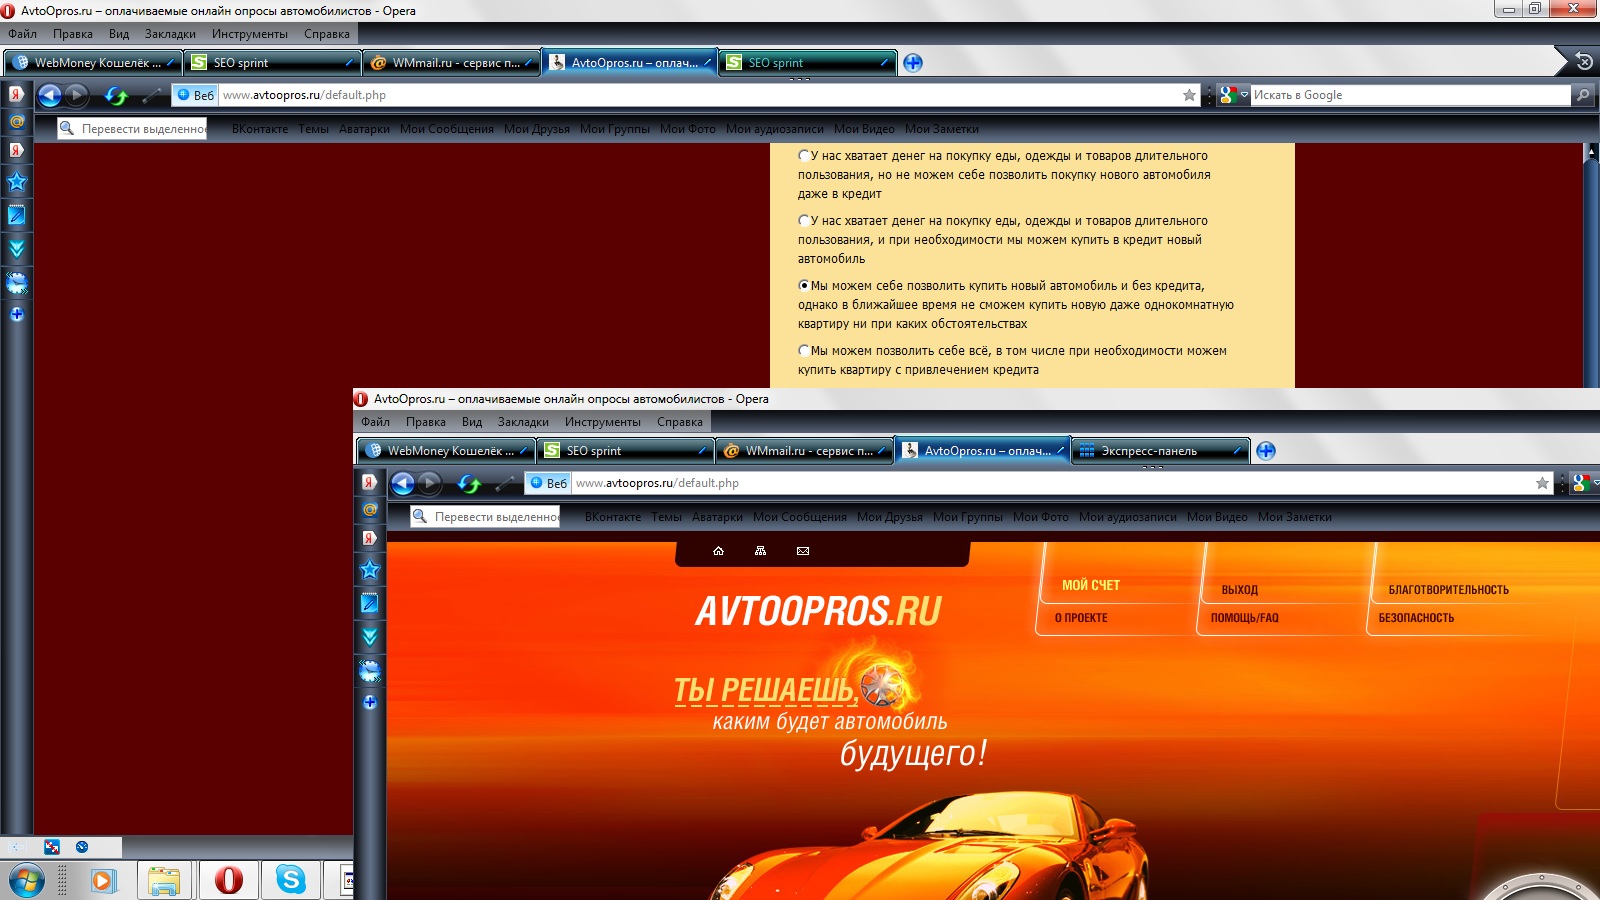Select option: can't afford a new car even on credit
This screenshot has width=1600, height=900.
point(804,156)
